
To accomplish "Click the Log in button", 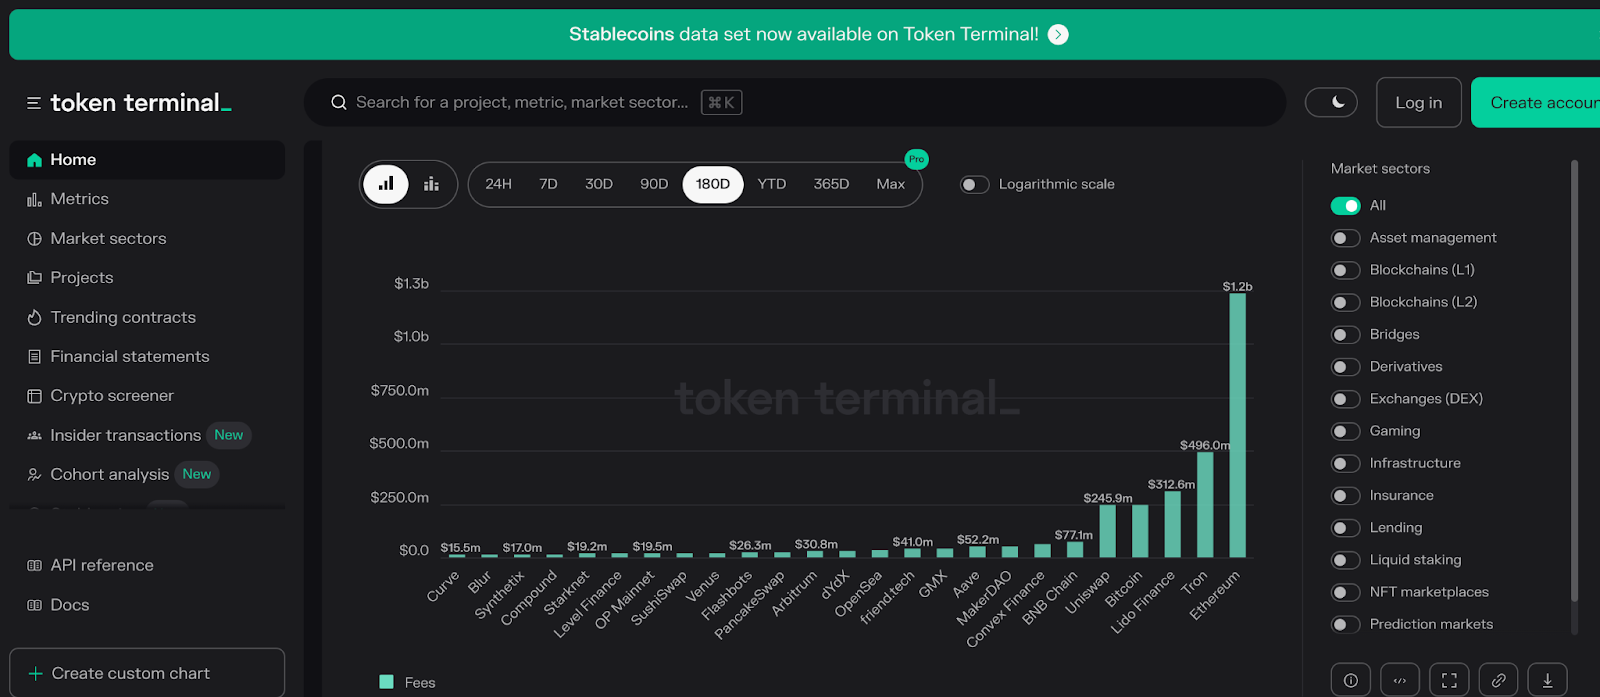I will tap(1418, 102).
